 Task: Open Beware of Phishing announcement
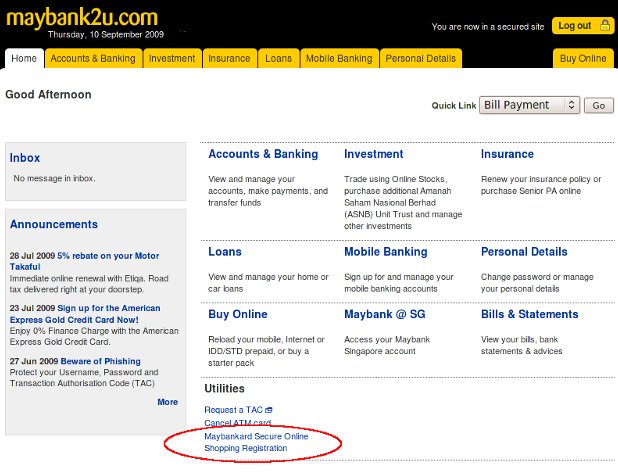click(101, 361)
